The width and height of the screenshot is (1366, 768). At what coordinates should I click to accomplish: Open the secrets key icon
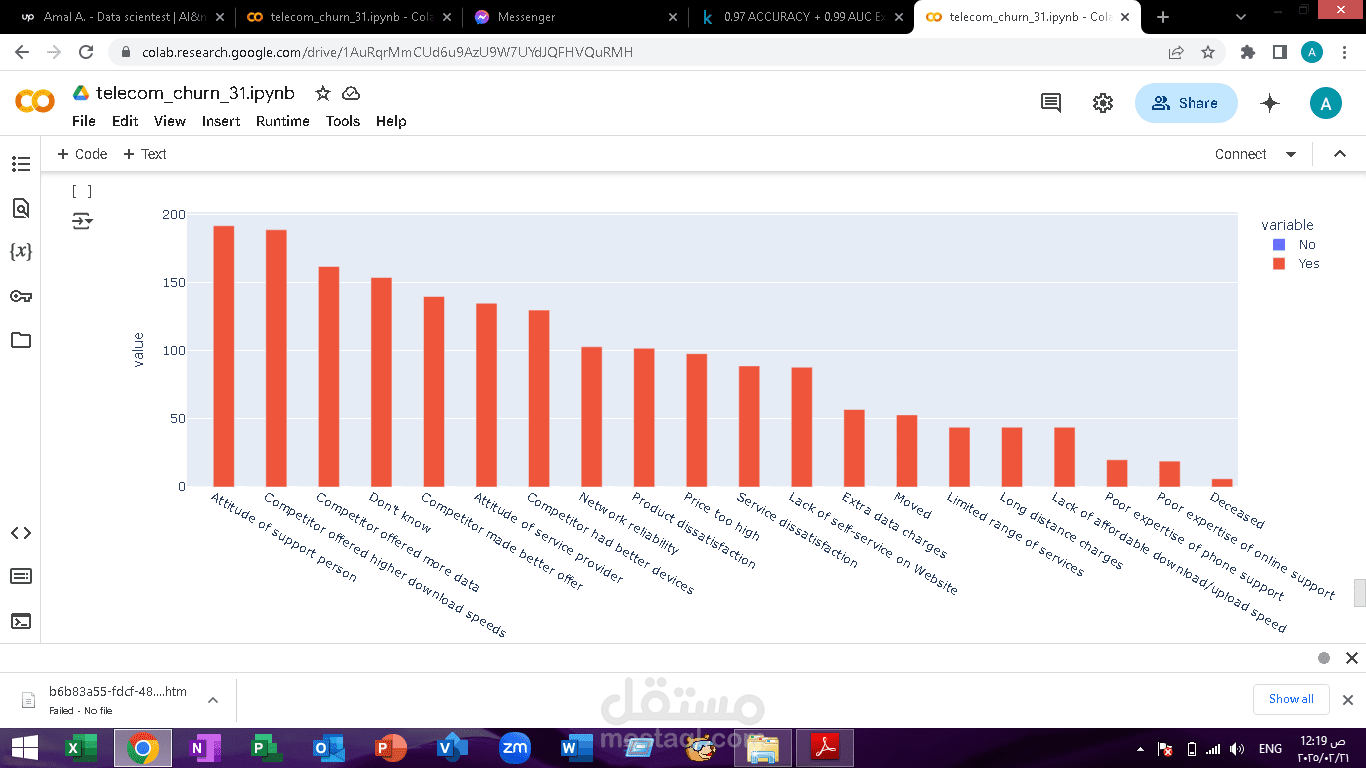[20, 296]
